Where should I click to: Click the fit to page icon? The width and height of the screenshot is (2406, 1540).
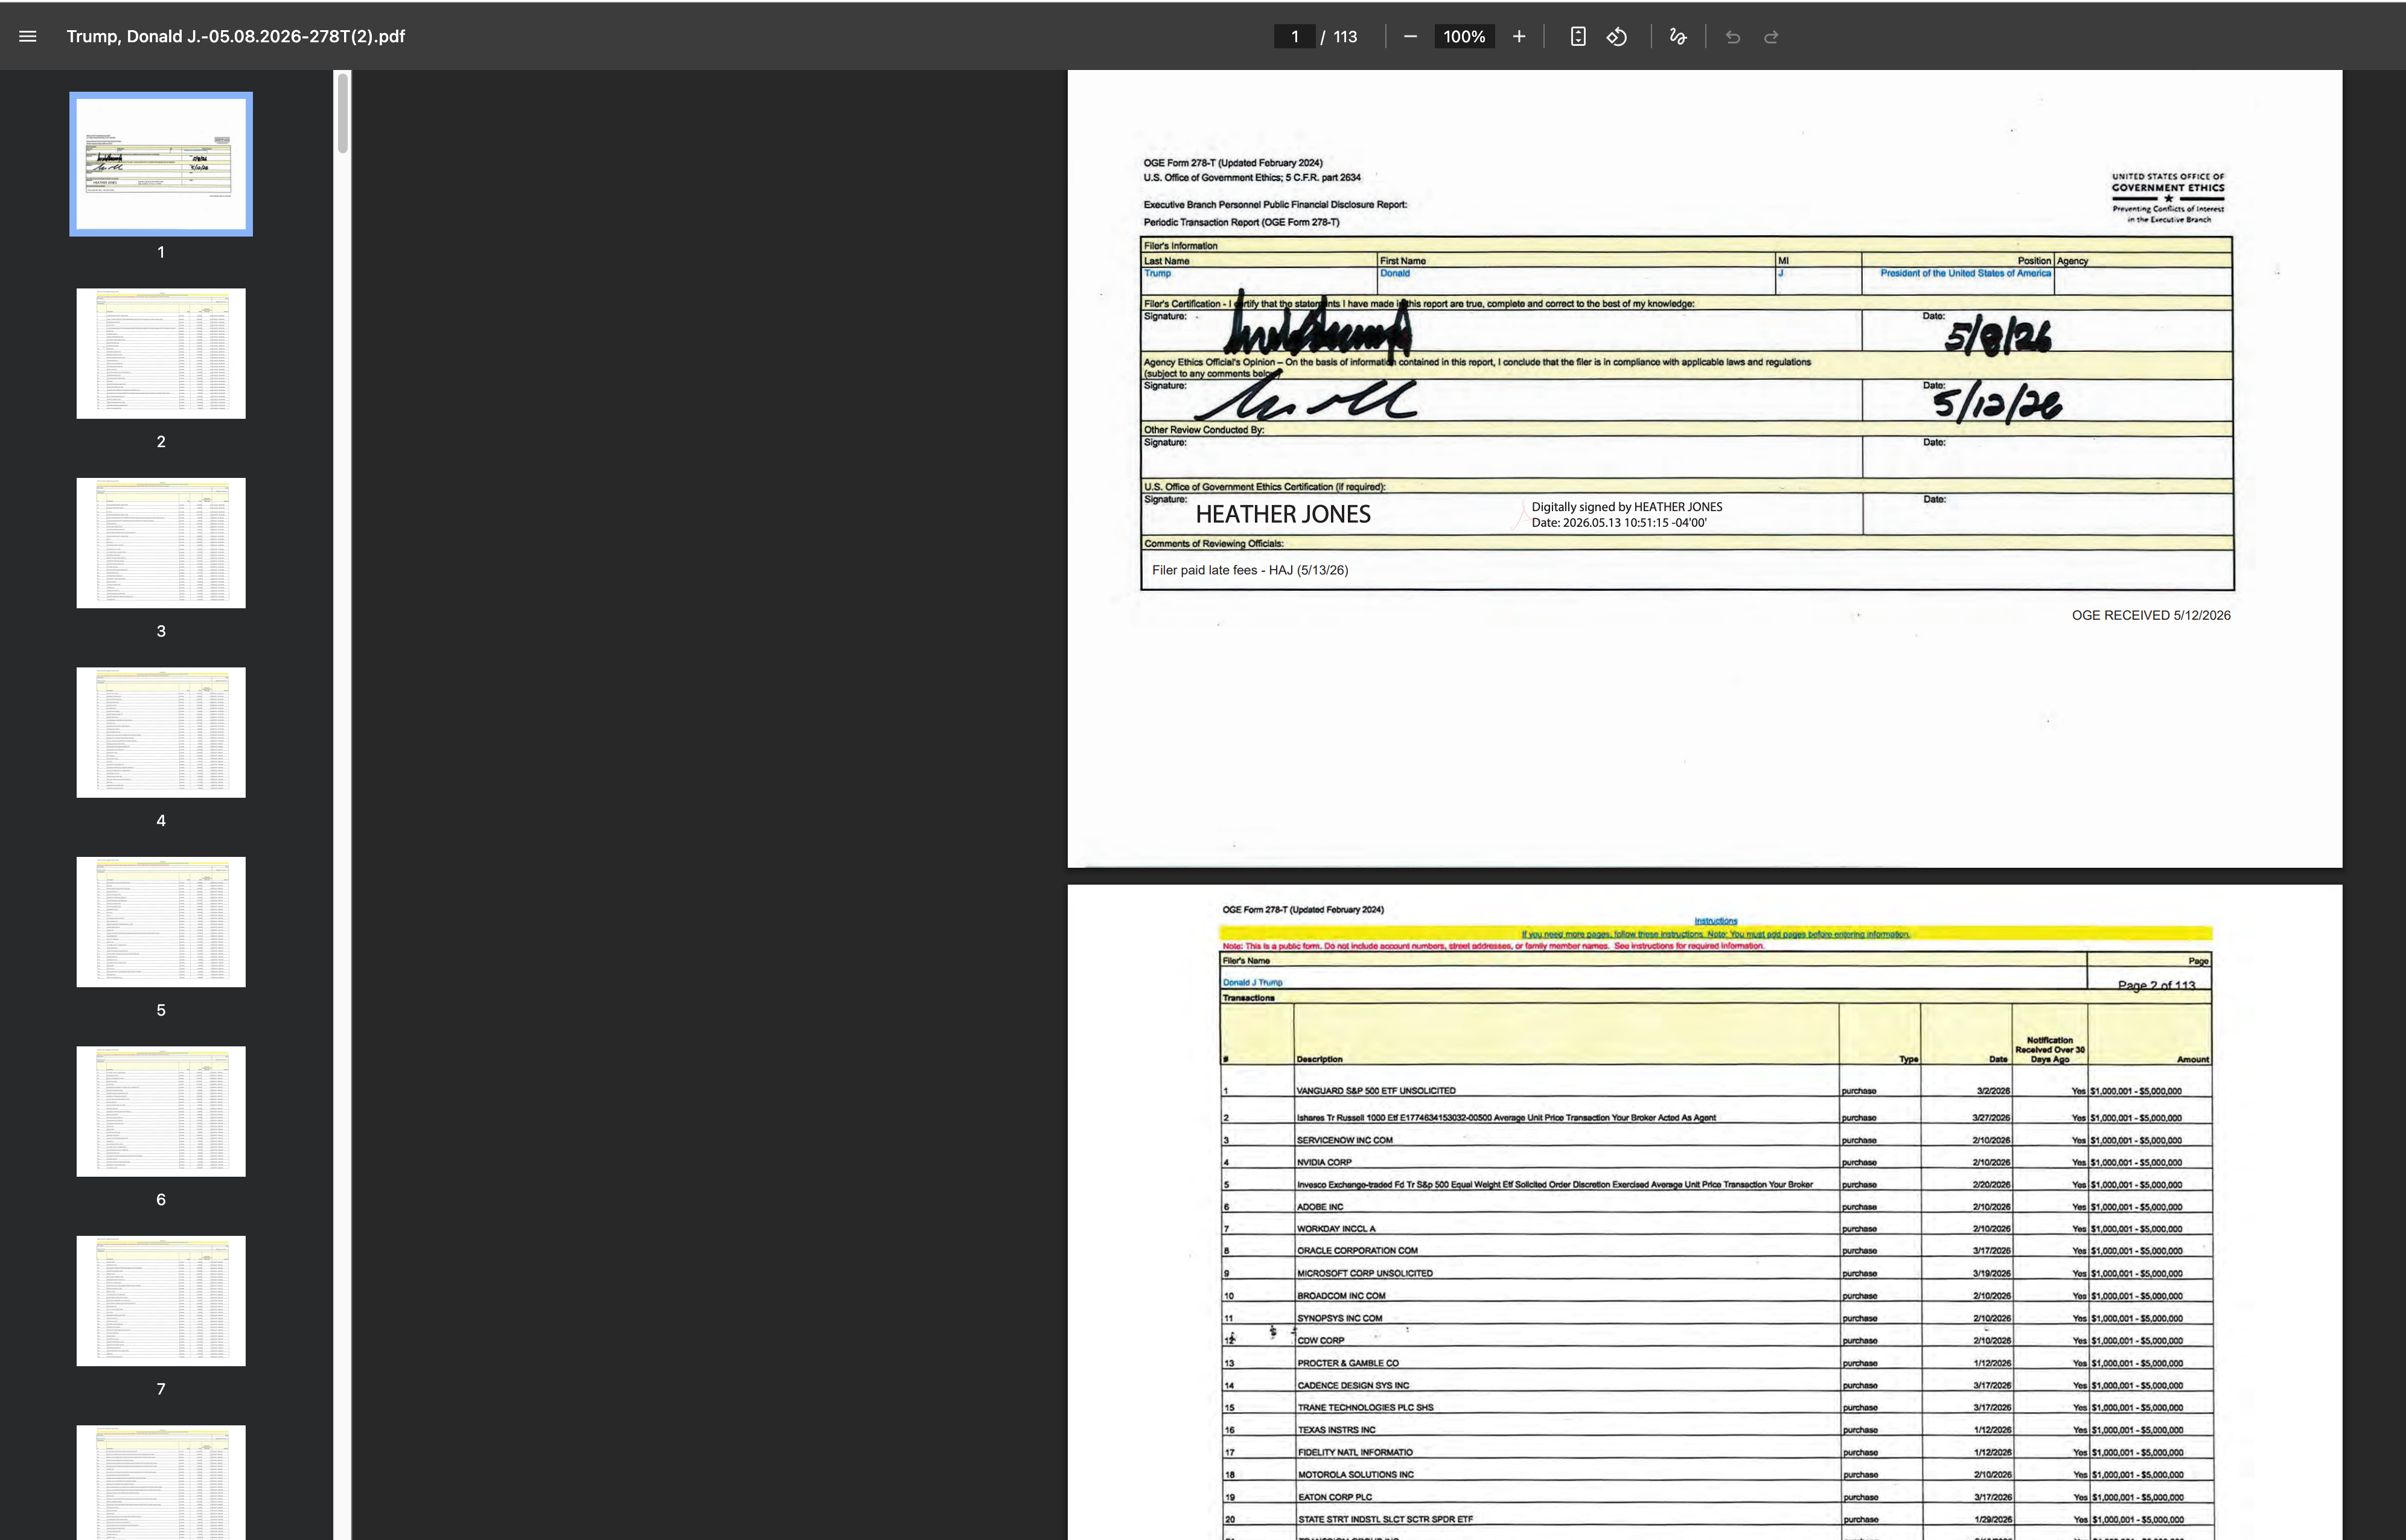[x=1577, y=36]
